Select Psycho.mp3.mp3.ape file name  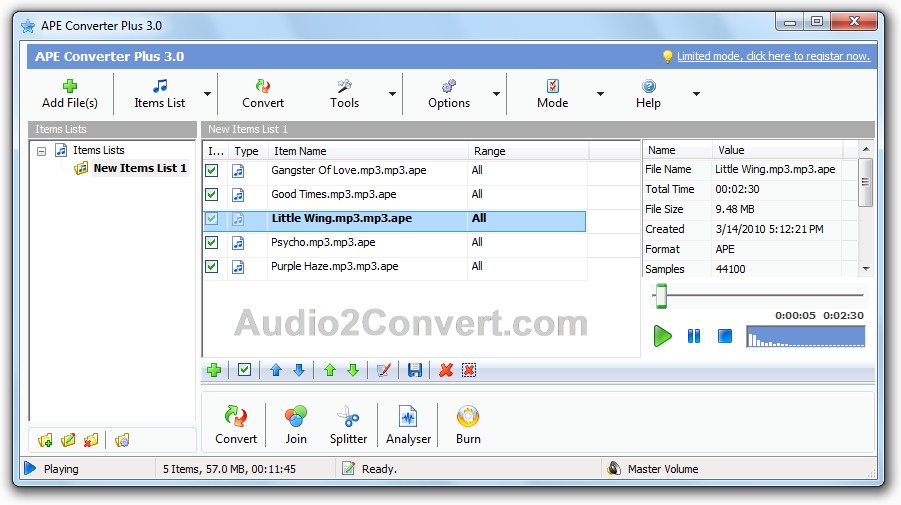coord(323,242)
